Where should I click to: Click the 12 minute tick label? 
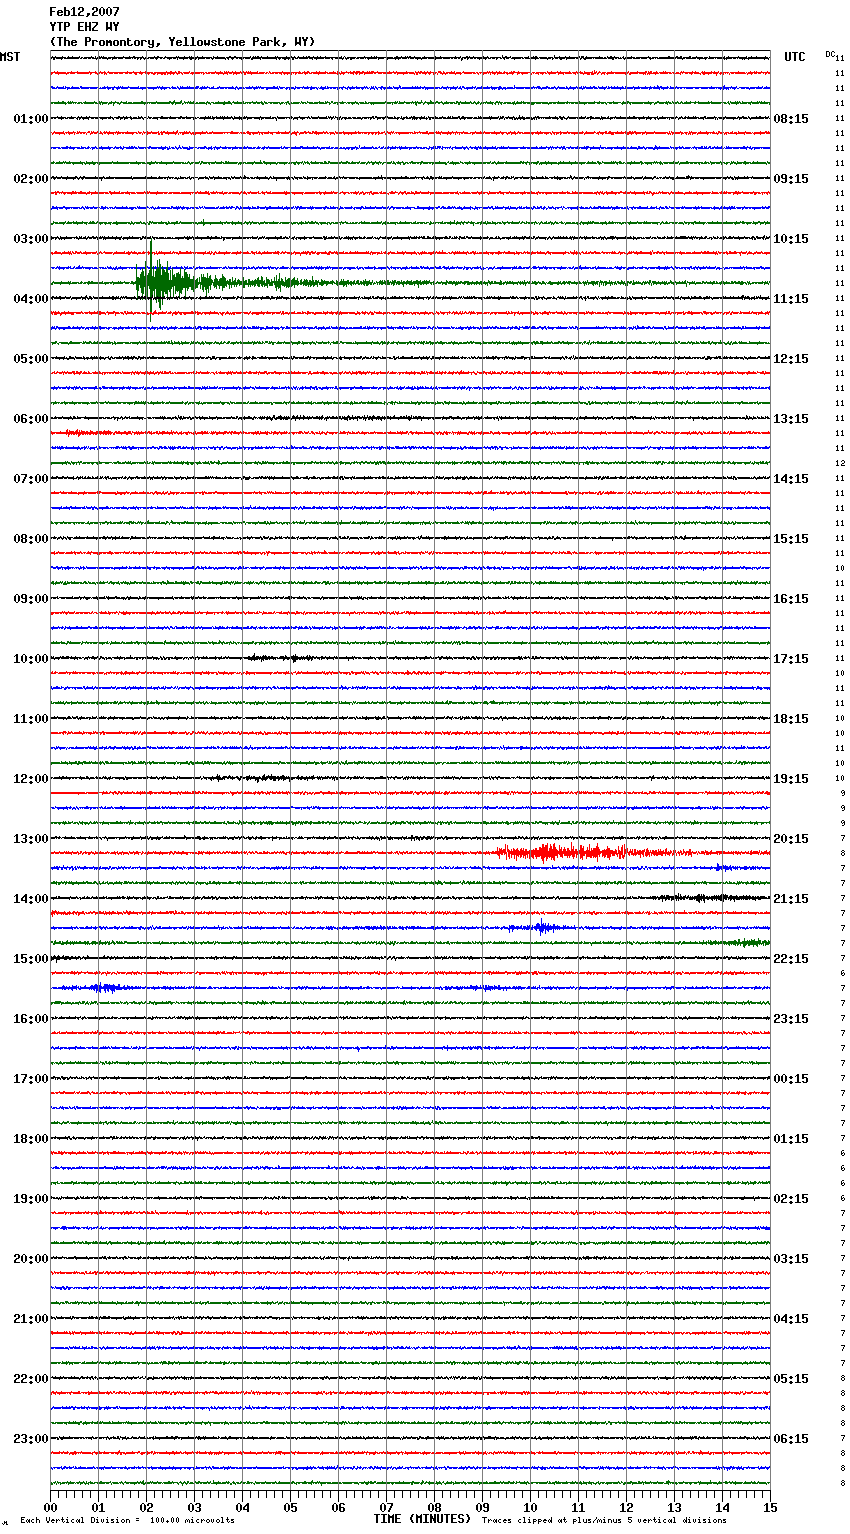click(x=627, y=1507)
